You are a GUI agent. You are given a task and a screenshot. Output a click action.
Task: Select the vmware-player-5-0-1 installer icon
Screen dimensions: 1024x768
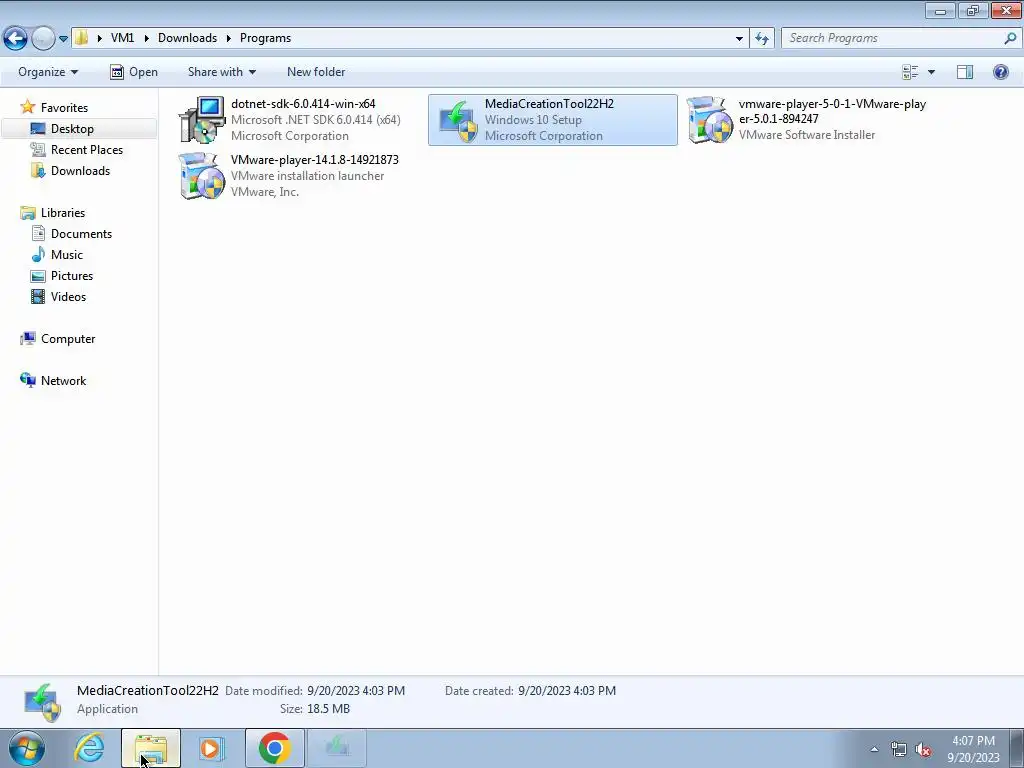point(710,120)
